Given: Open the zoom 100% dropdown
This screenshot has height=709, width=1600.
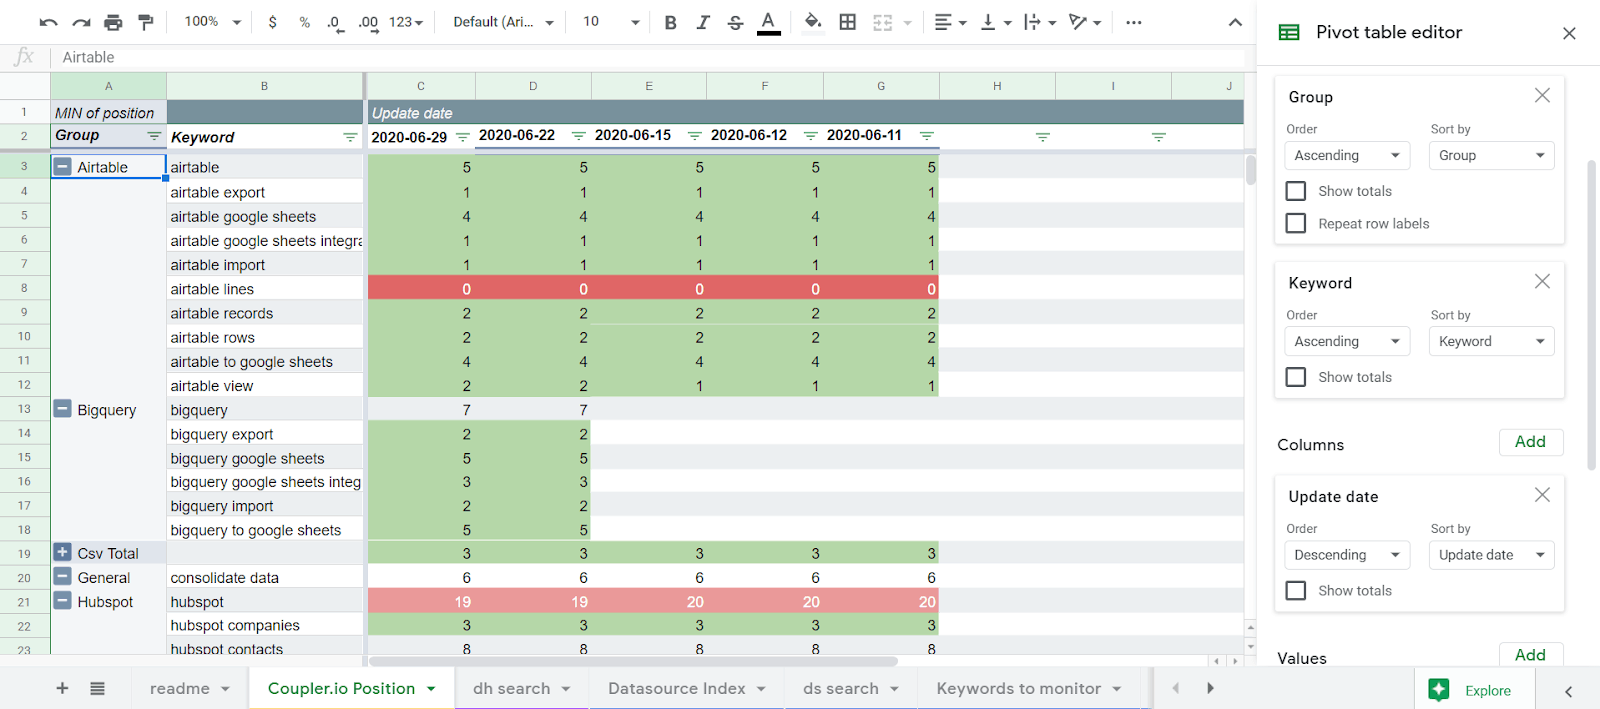Looking at the screenshot, I should pos(212,22).
